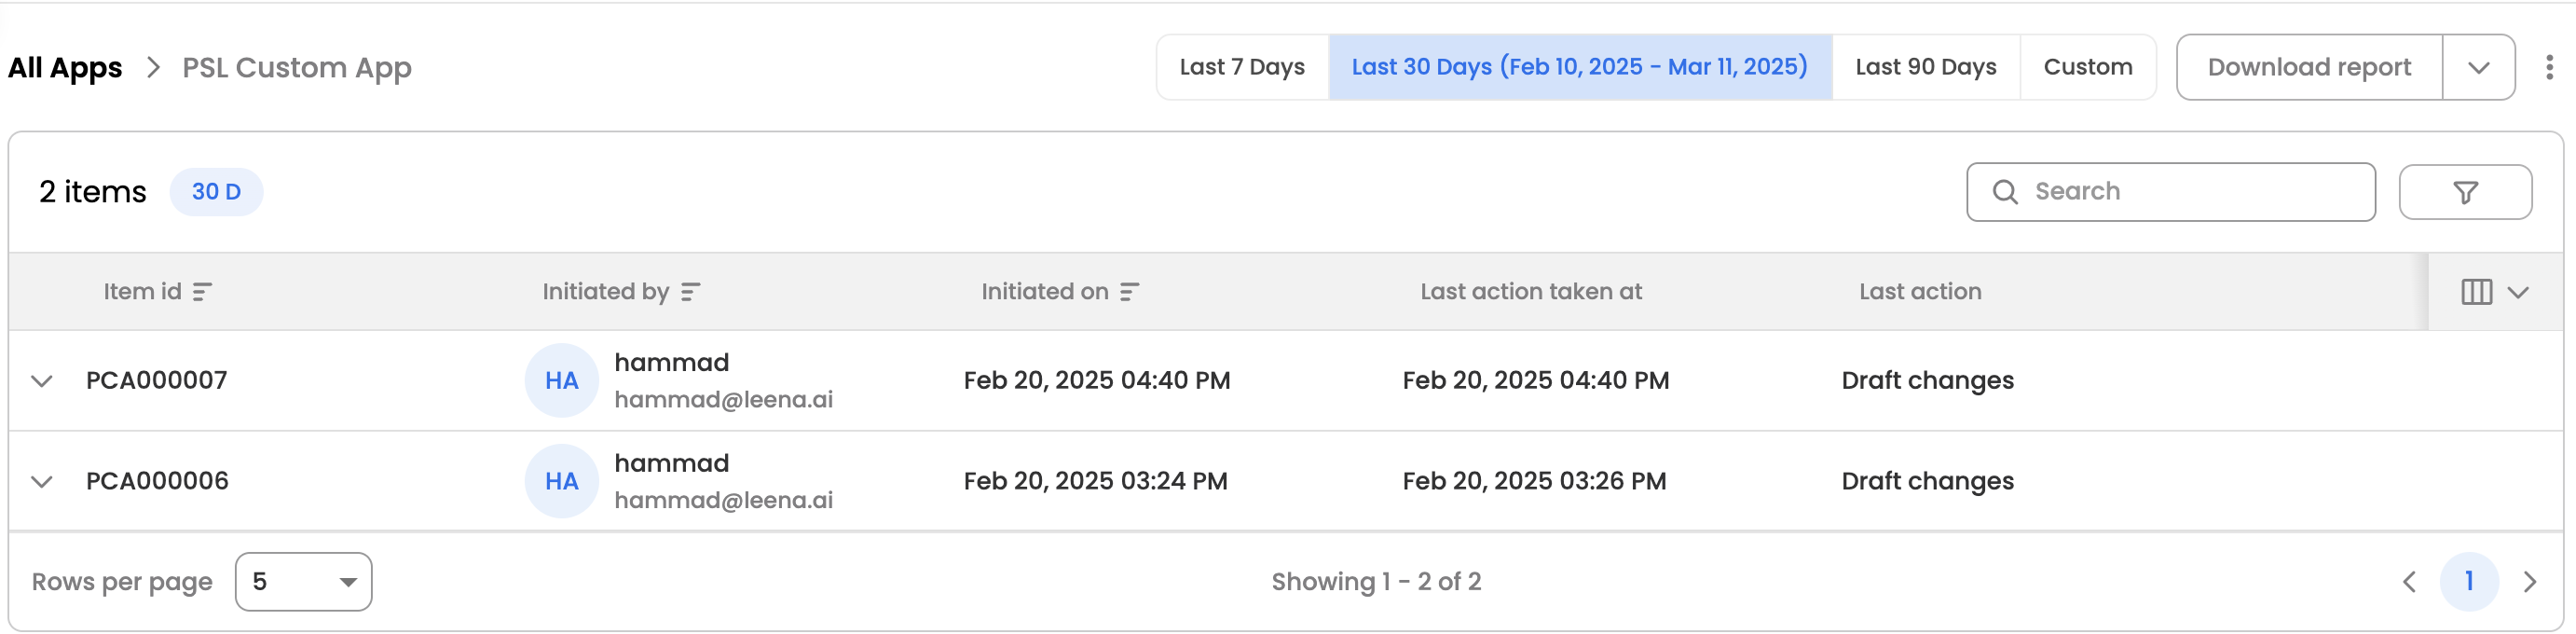Sort by the Initiated on column icon
Viewport: 2576px width, 634px height.
pos(1129,292)
